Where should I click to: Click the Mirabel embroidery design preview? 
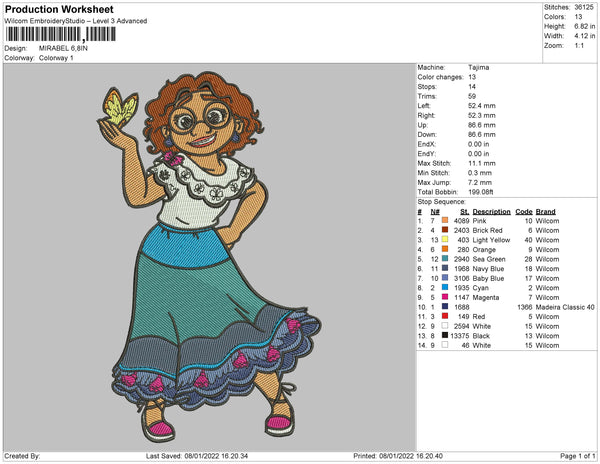209,258
